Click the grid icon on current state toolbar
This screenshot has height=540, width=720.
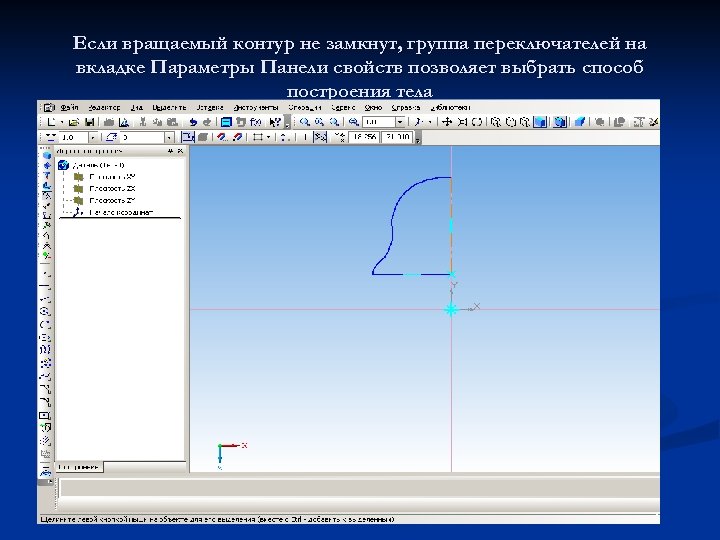pos(258,137)
